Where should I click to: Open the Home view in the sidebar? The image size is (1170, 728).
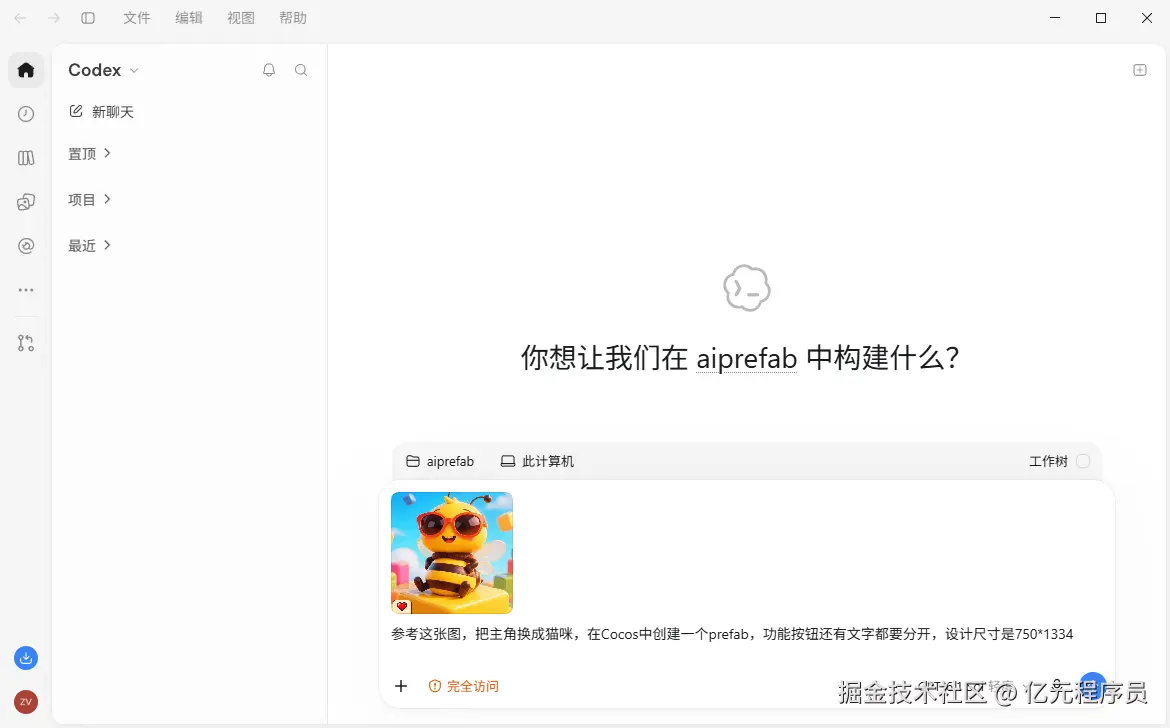tap(26, 70)
